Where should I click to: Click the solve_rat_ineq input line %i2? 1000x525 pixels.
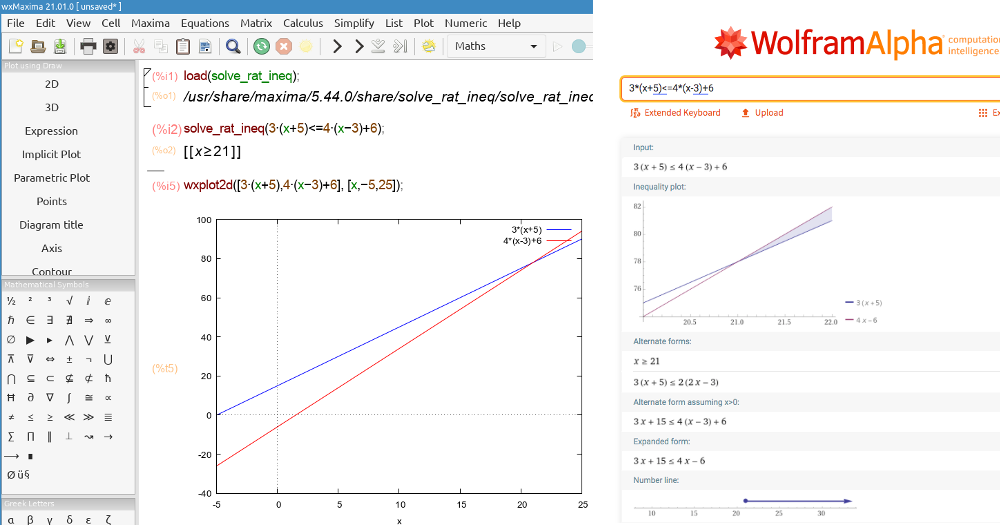pyautogui.click(x=284, y=128)
